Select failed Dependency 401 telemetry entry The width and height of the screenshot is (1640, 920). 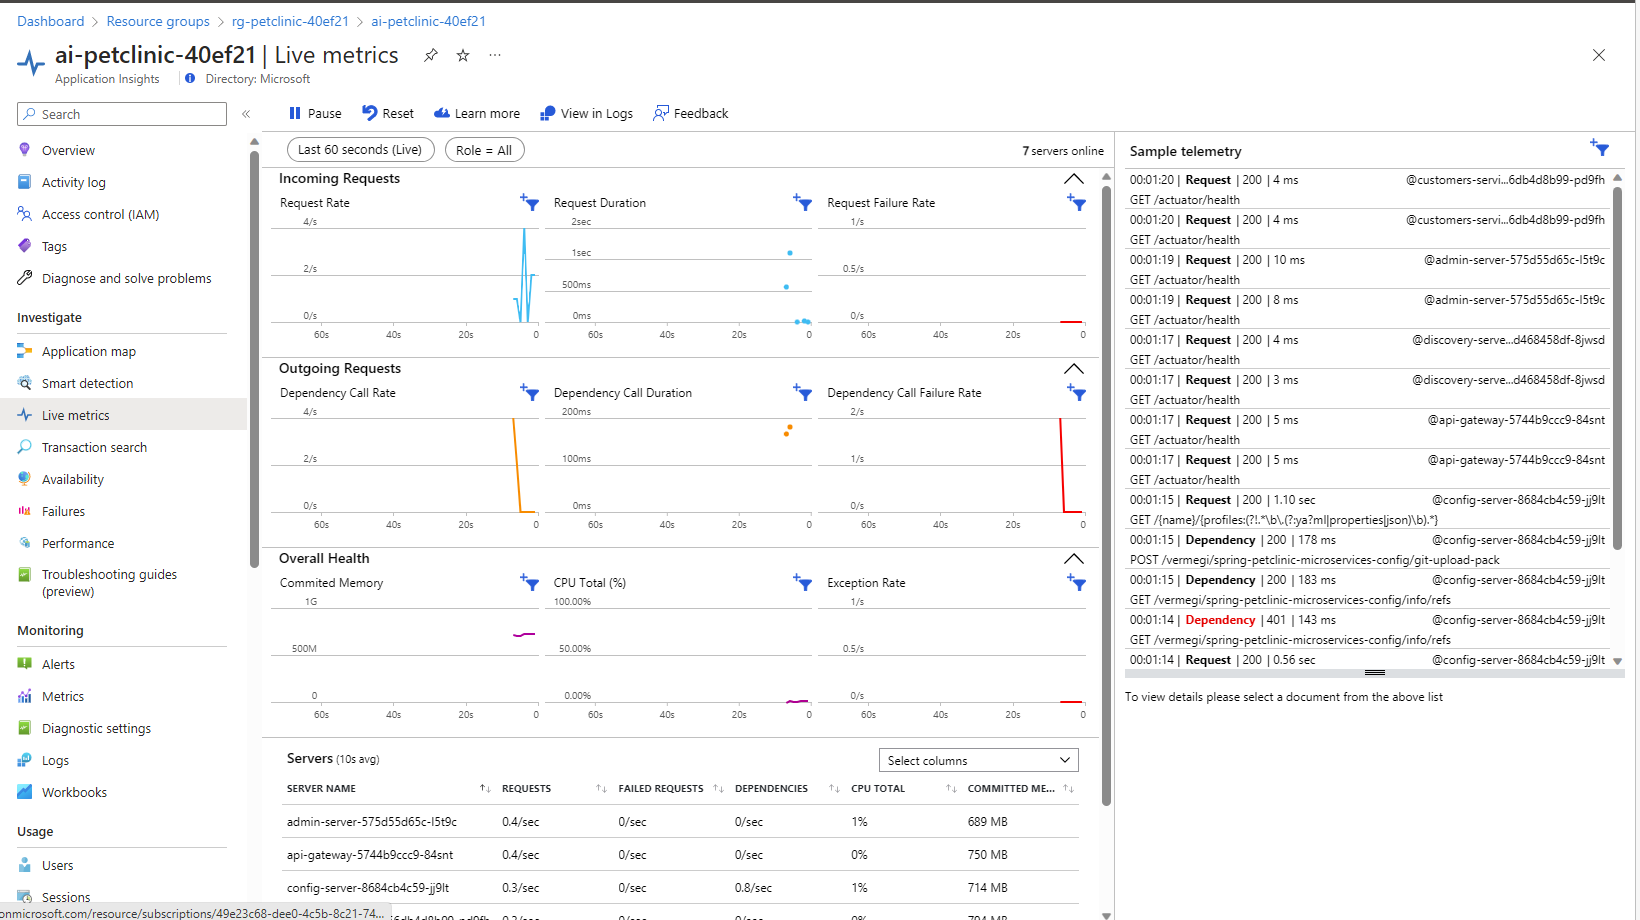click(x=1367, y=630)
